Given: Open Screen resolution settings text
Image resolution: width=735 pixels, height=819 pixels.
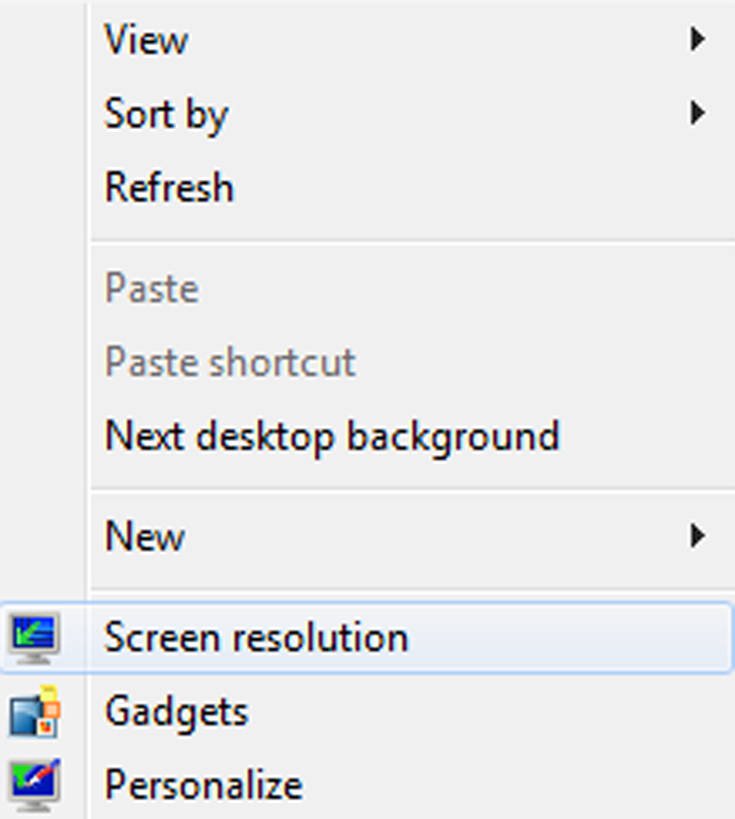Looking at the screenshot, I should click(x=256, y=638).
